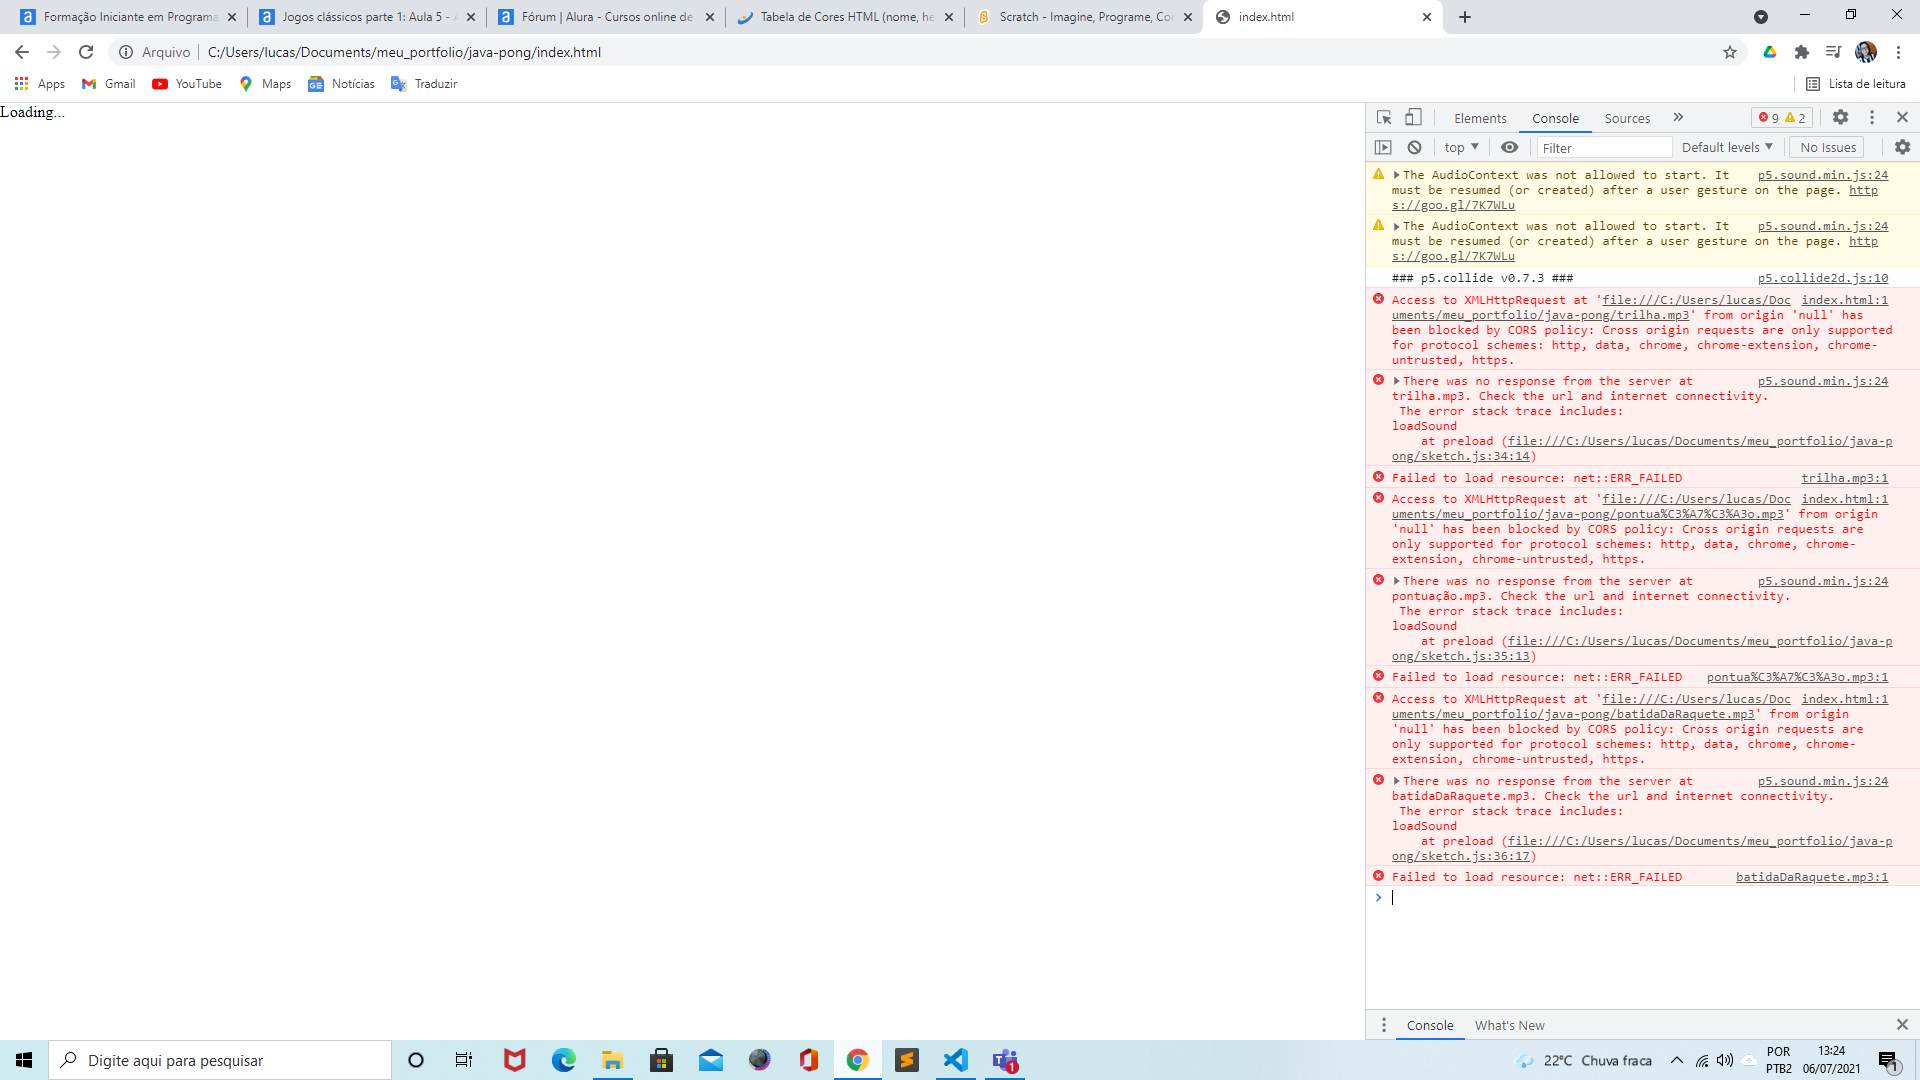Screen dimensions: 1920x1080
Task: Show more DevTools tabs chevron
Action: 1678,118
